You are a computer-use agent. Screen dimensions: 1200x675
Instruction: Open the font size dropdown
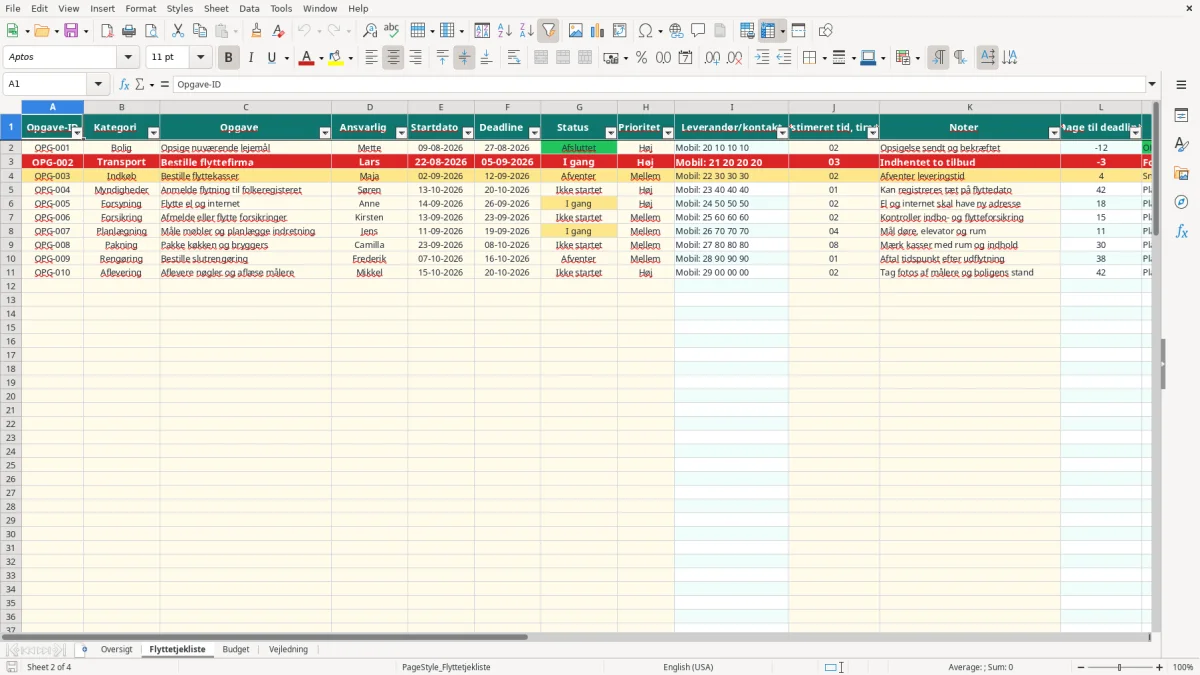pyautogui.click(x=200, y=58)
